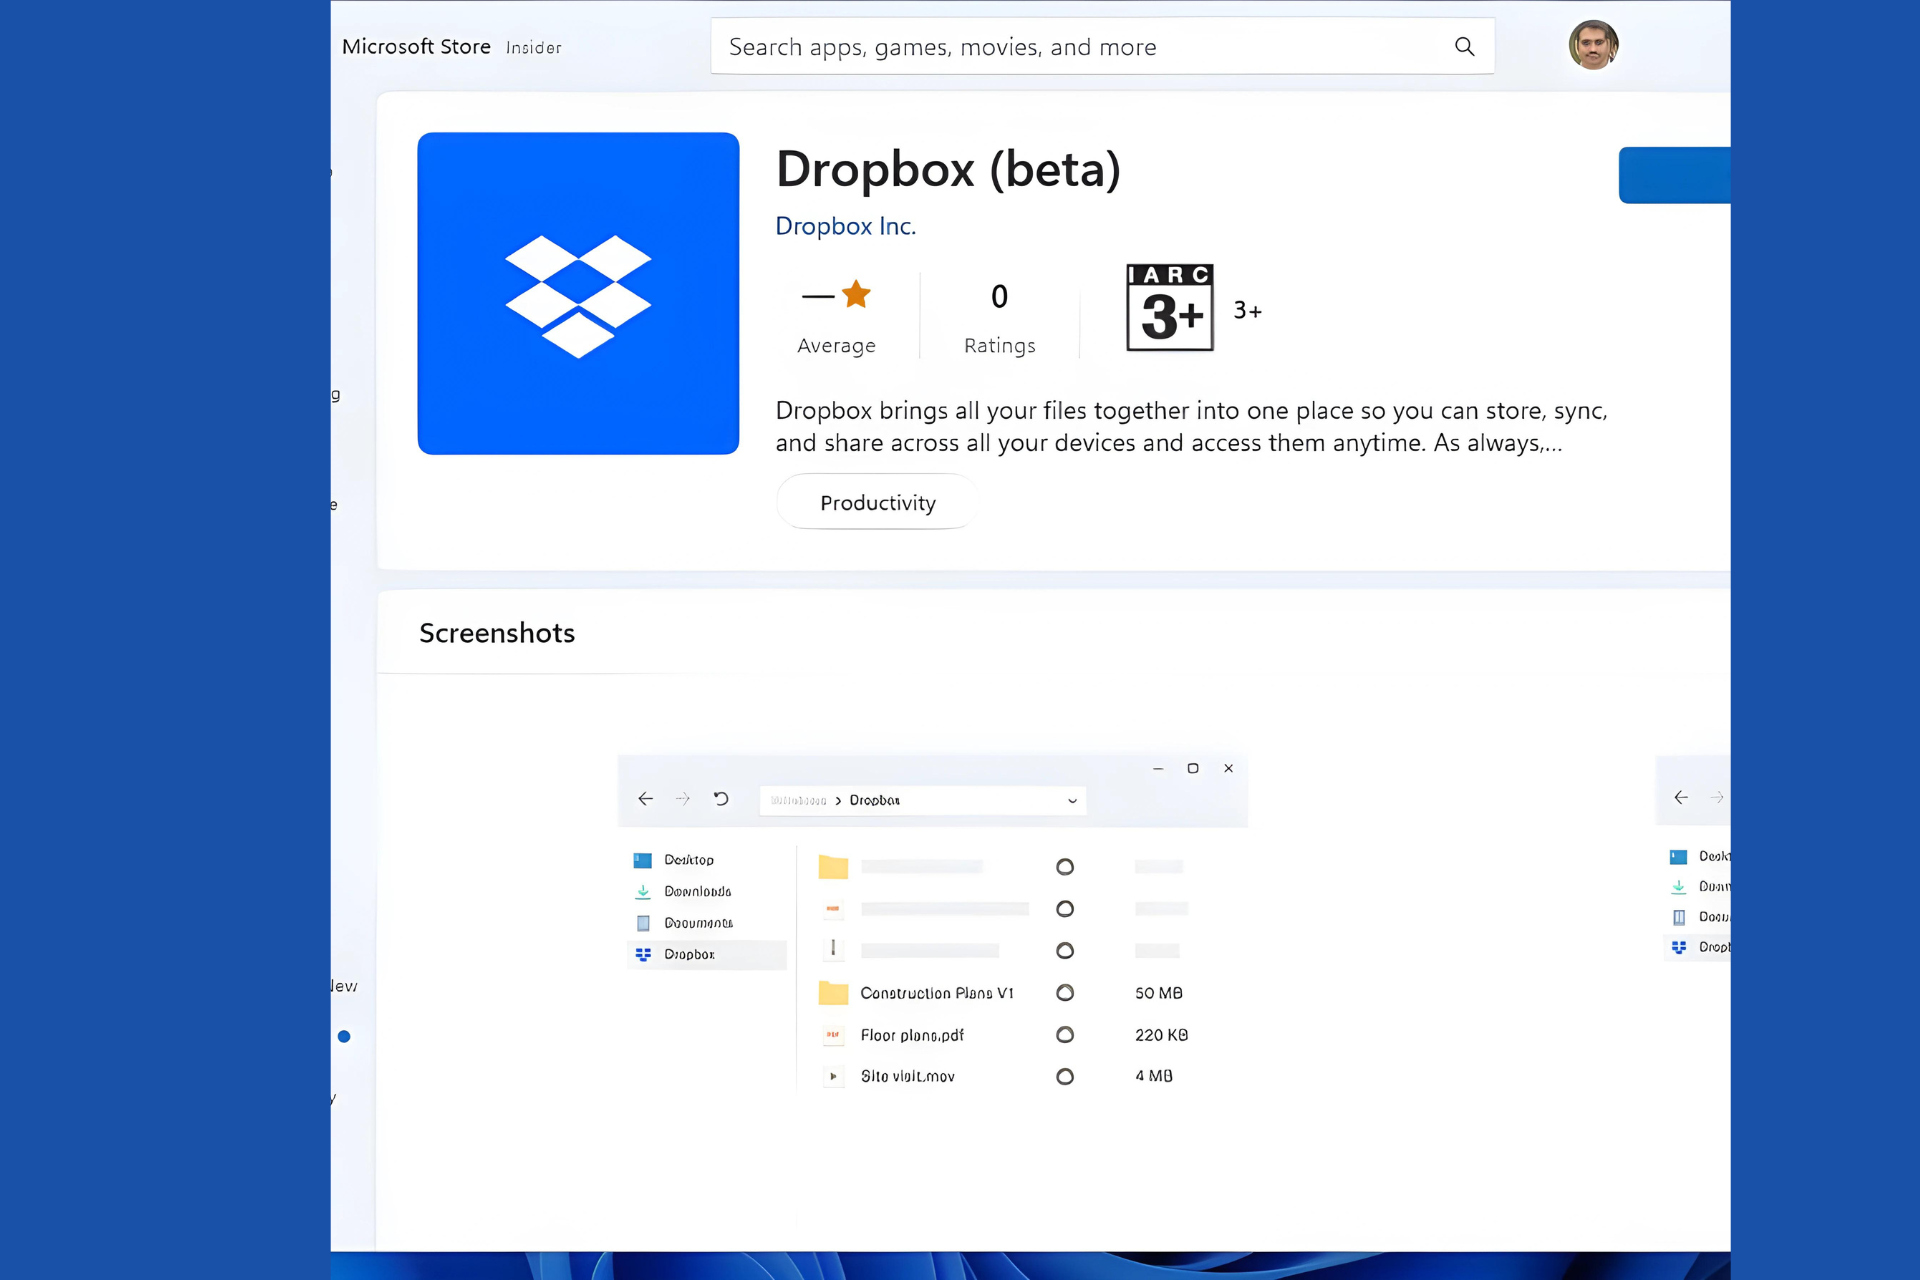Click the close X in screenshot window

[x=1228, y=768]
